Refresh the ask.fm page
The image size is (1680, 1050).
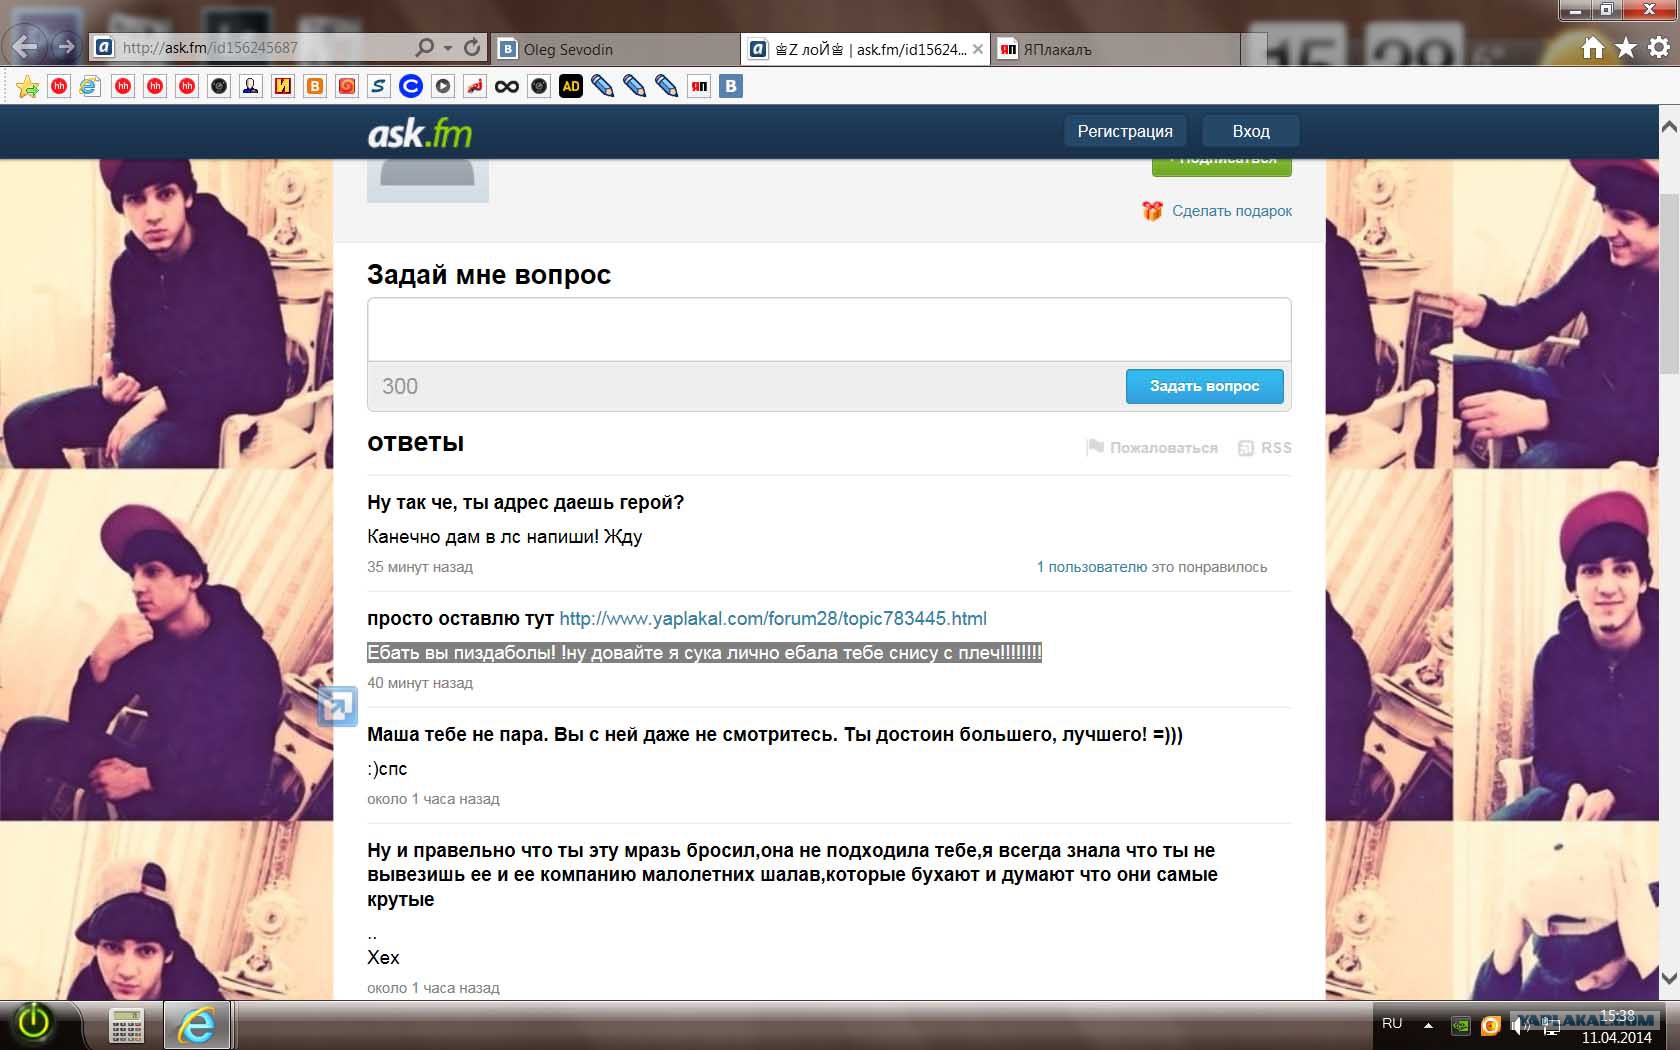(473, 47)
